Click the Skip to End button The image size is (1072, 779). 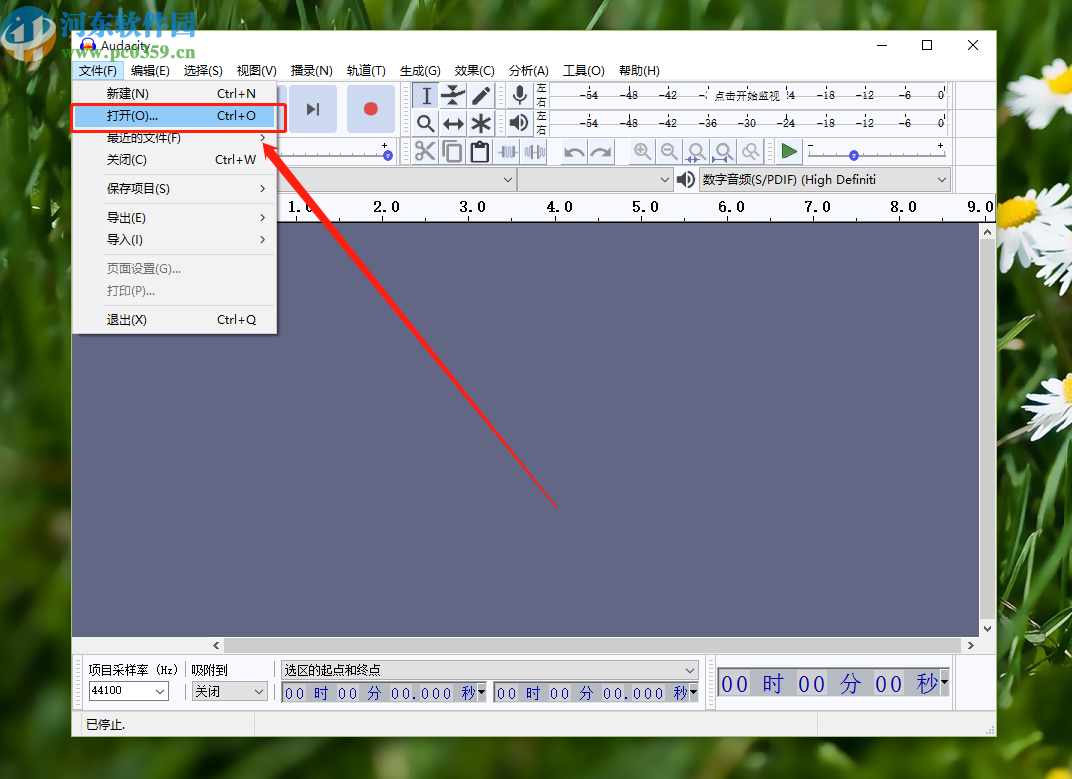point(313,109)
